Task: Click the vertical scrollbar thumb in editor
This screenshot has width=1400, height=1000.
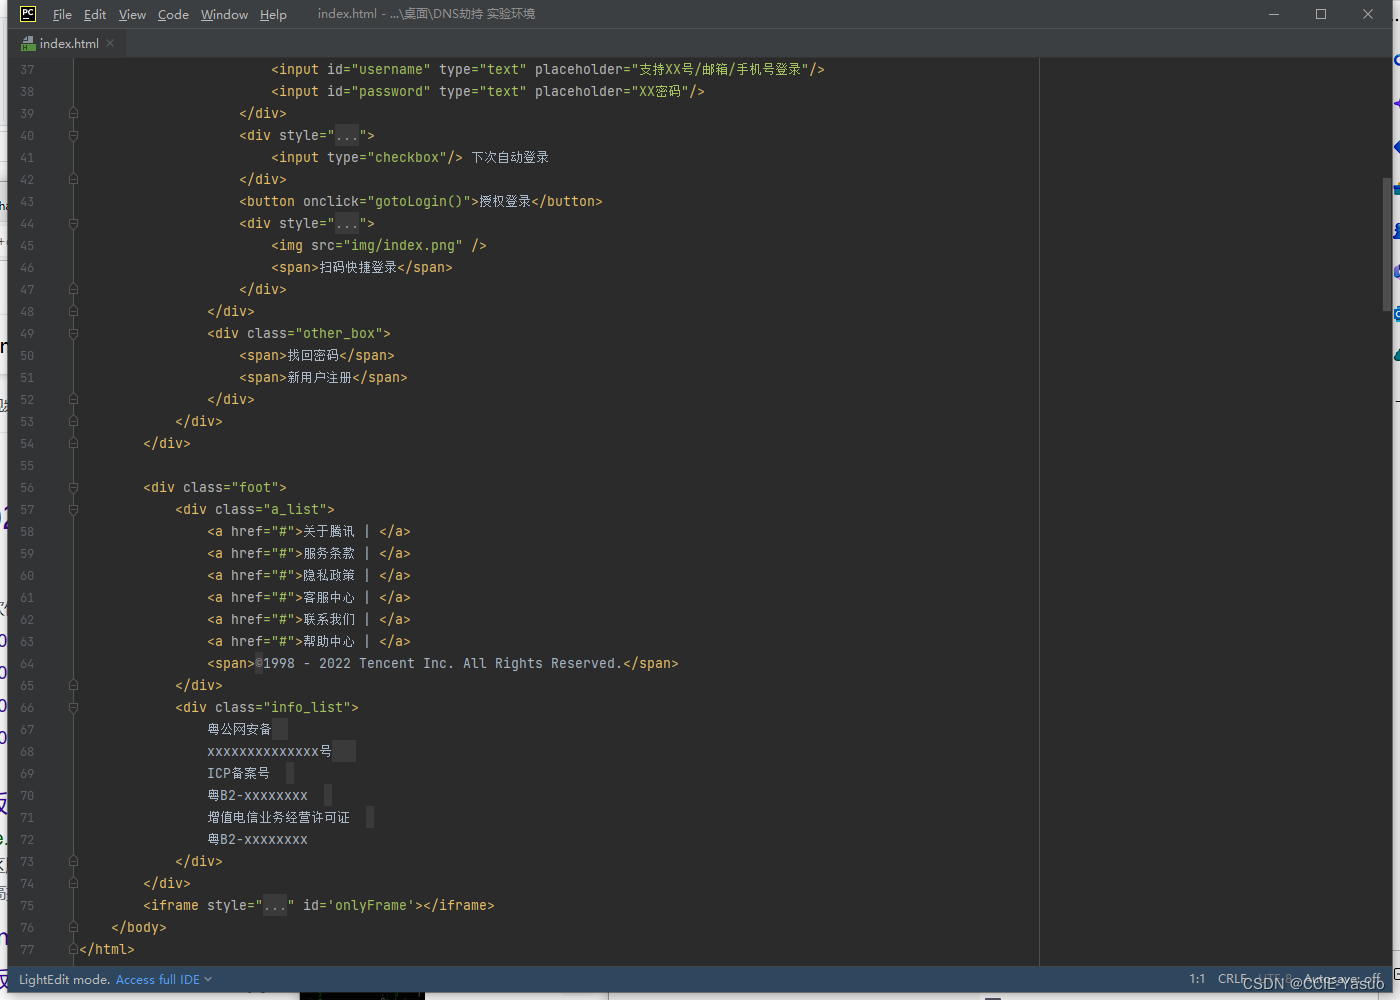Action: tap(1386, 244)
